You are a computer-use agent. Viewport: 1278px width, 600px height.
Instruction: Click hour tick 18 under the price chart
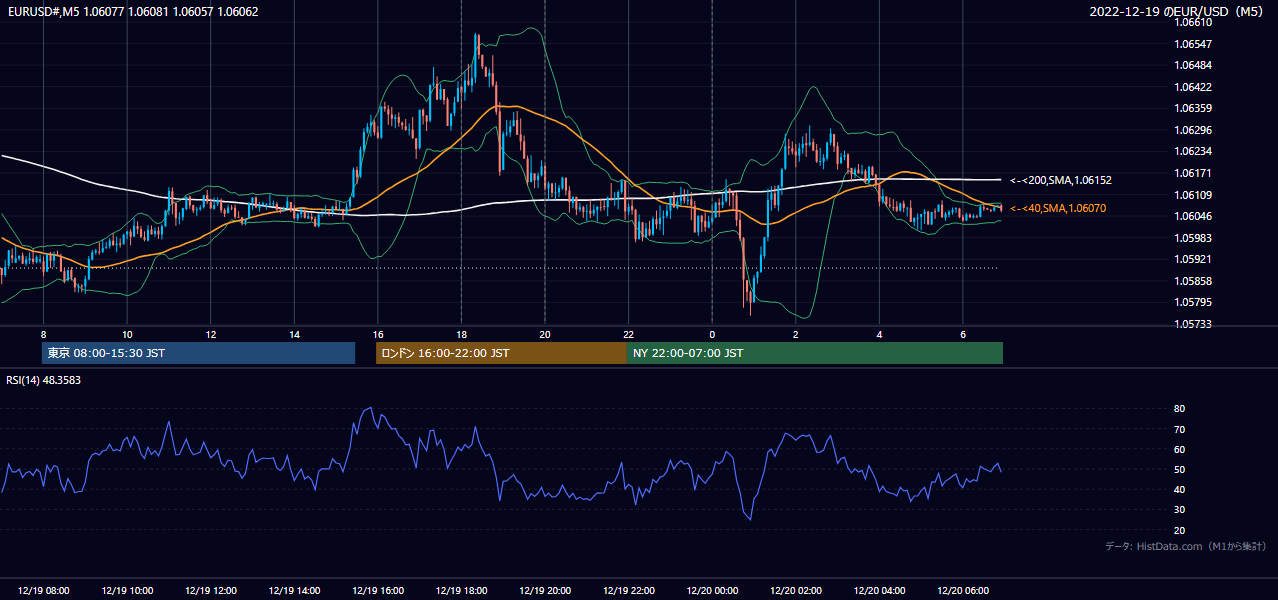tap(461, 334)
